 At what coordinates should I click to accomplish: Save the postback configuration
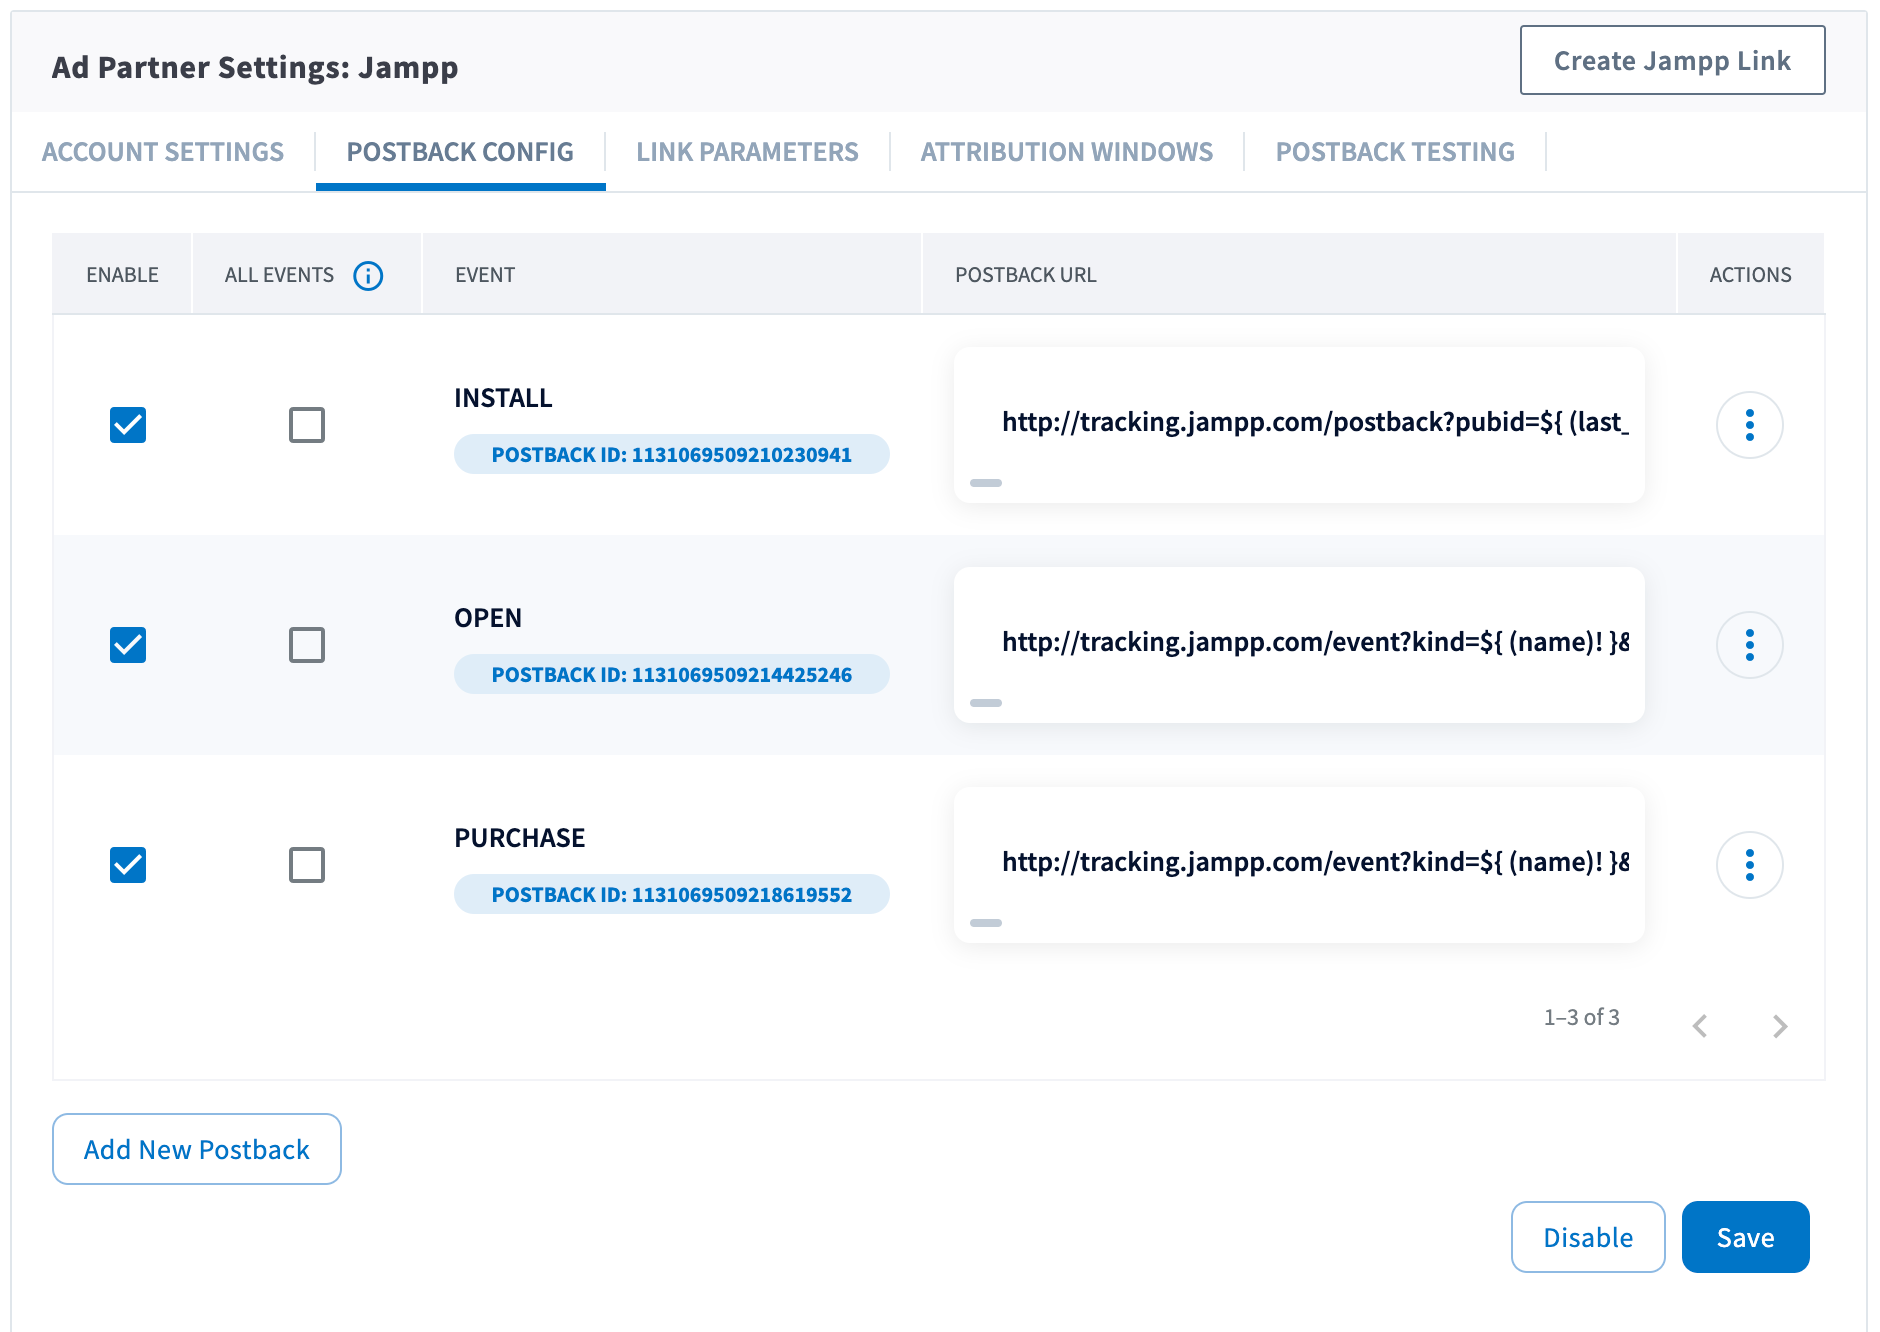tap(1745, 1237)
